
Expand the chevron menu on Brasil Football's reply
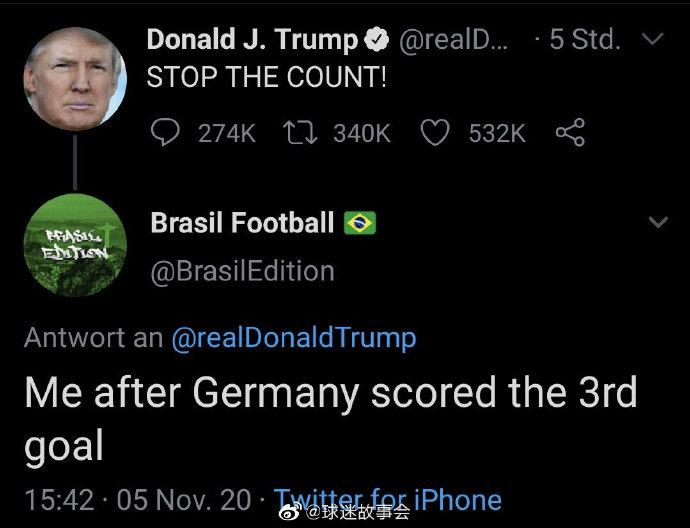point(657,223)
